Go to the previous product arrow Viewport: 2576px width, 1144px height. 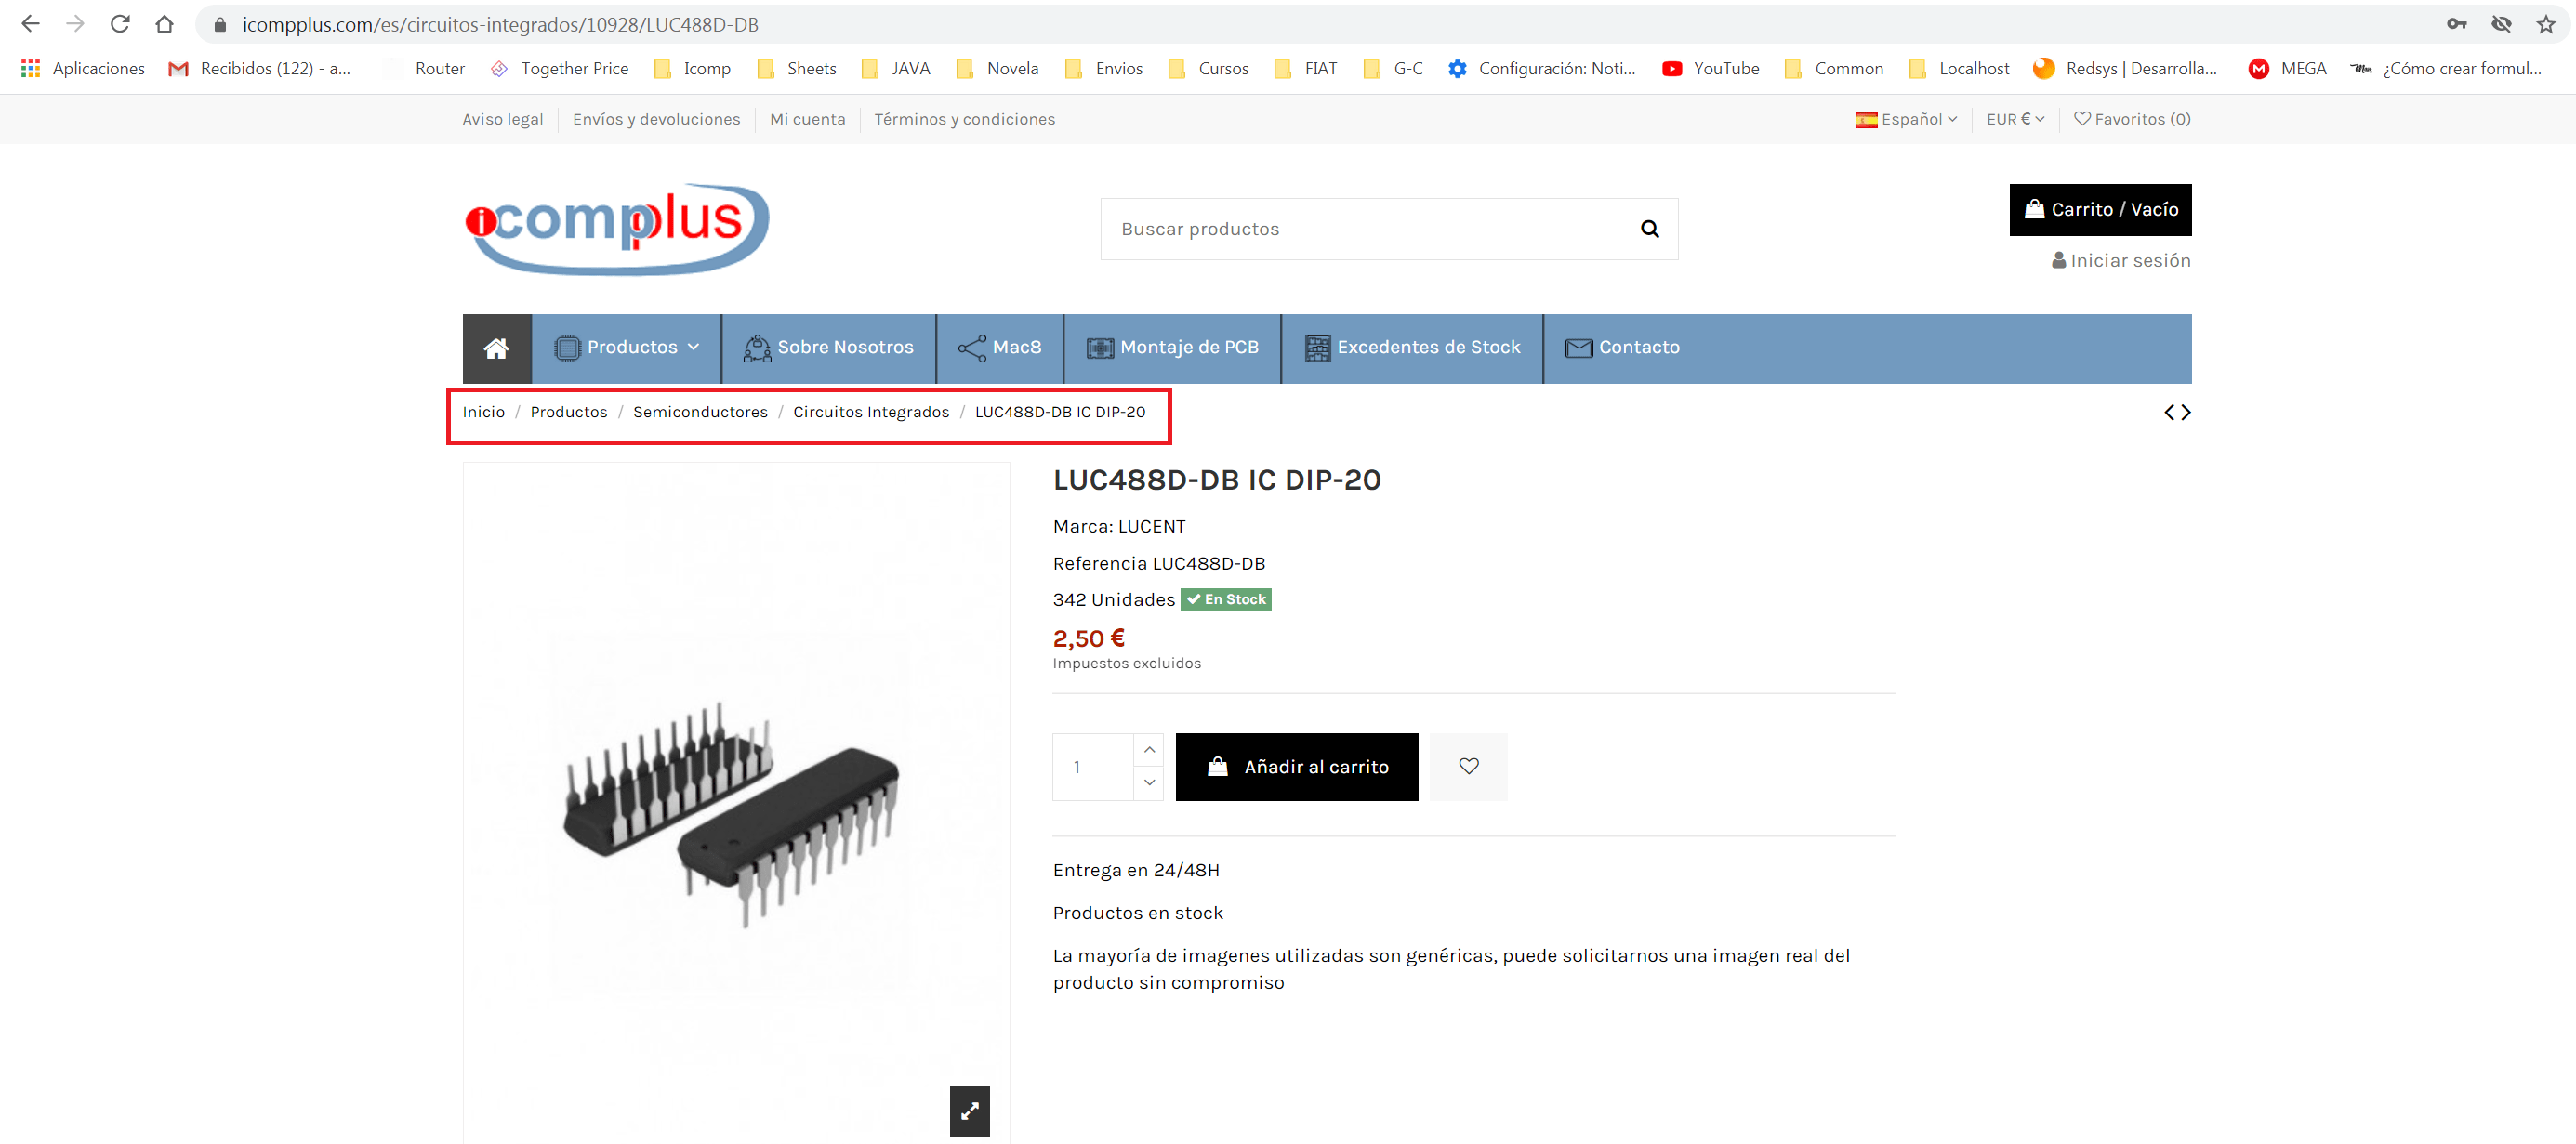click(x=2169, y=412)
